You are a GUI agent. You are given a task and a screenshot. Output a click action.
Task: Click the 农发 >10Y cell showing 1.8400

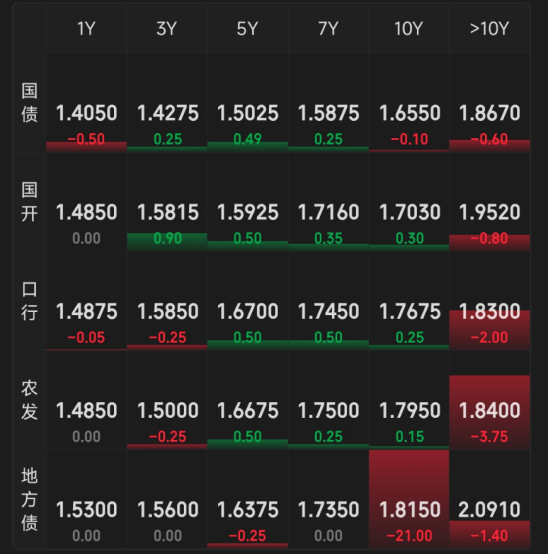pyautogui.click(x=489, y=400)
